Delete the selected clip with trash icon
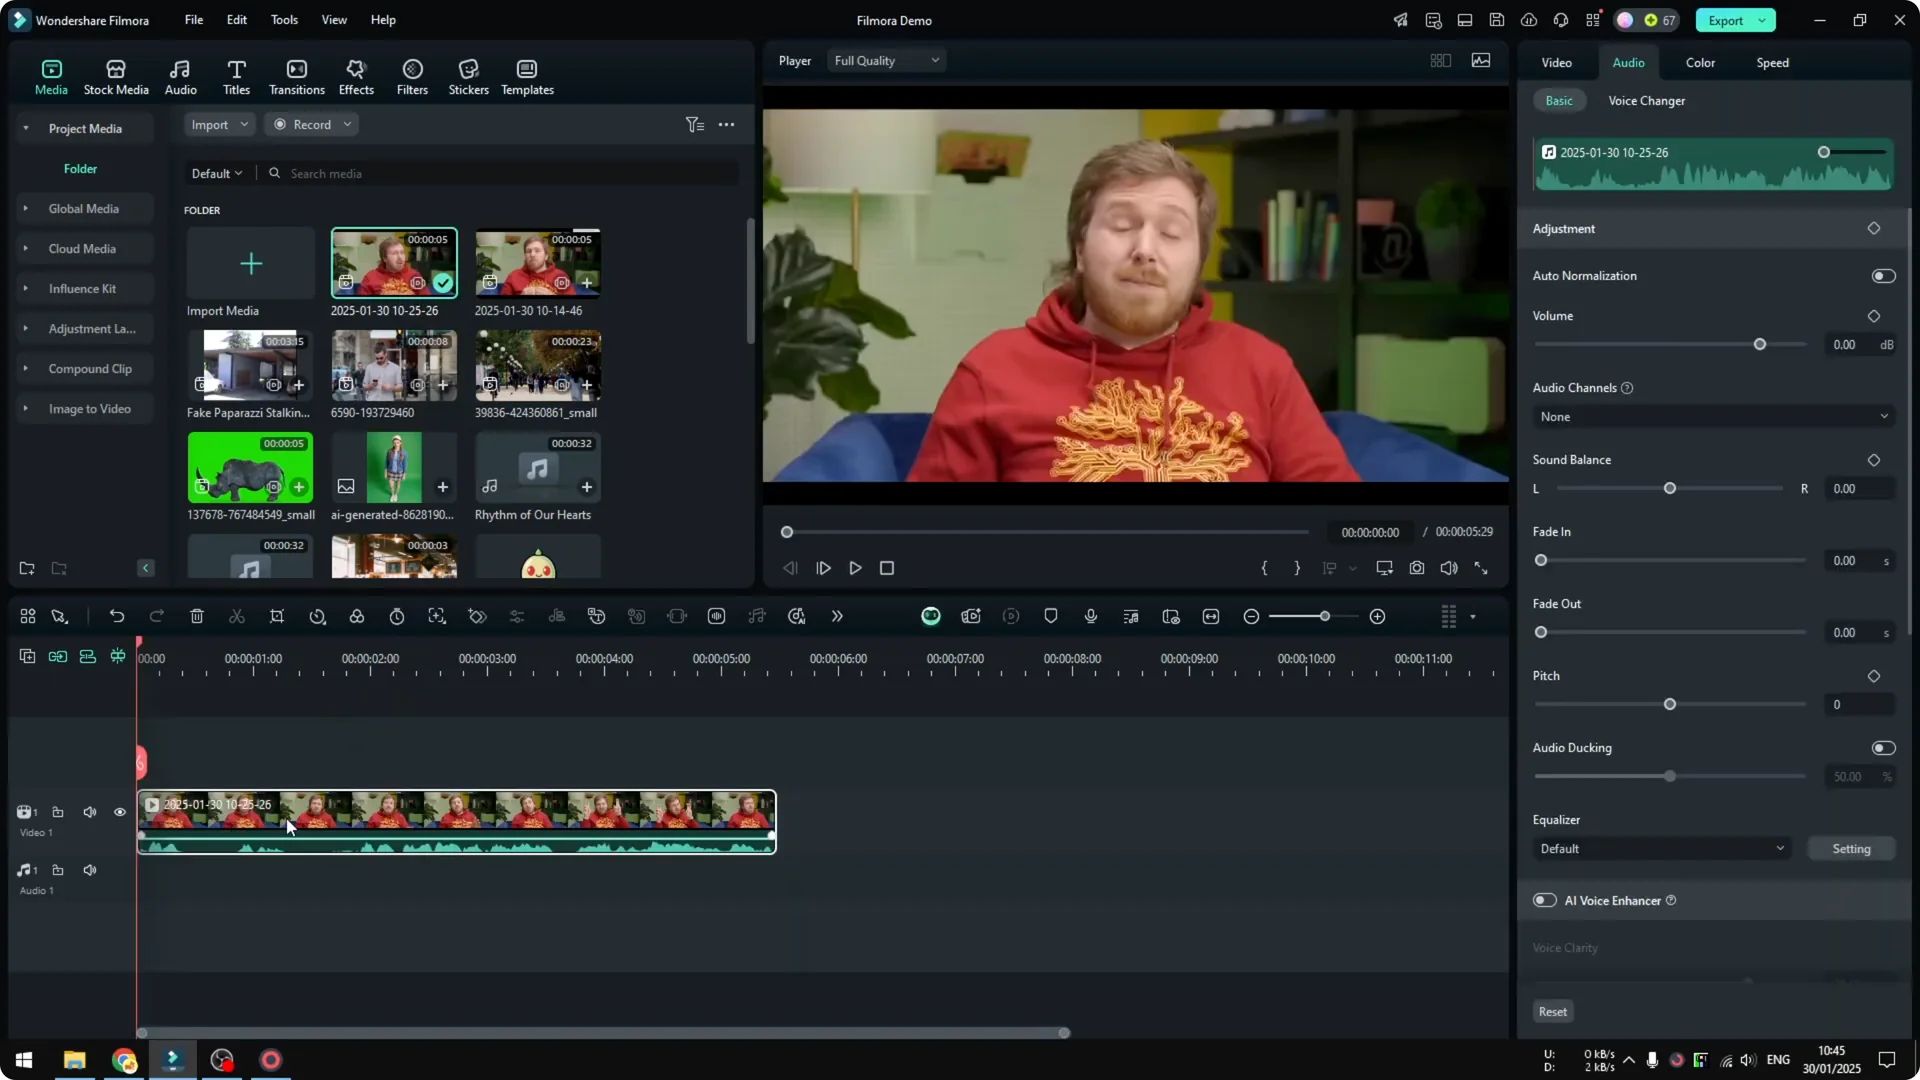The image size is (1920, 1080). (197, 616)
